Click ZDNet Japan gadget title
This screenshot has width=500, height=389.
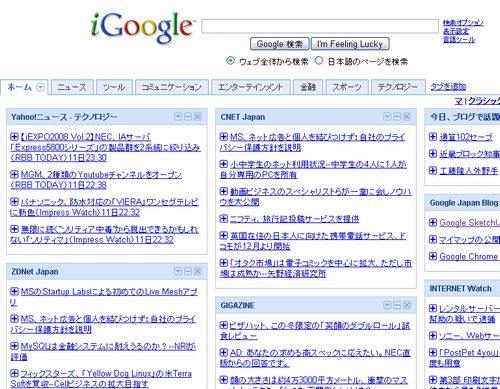tap(35, 272)
